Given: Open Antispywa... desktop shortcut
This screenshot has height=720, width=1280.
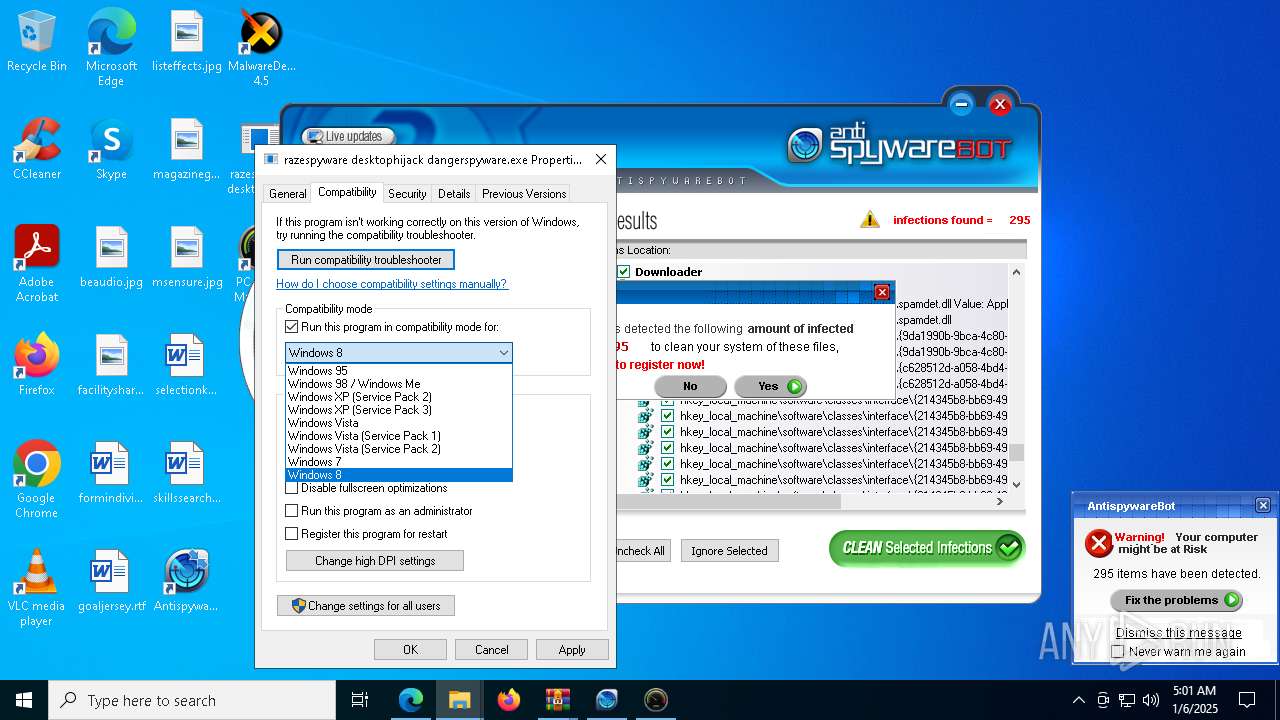Looking at the screenshot, I should click(186, 581).
